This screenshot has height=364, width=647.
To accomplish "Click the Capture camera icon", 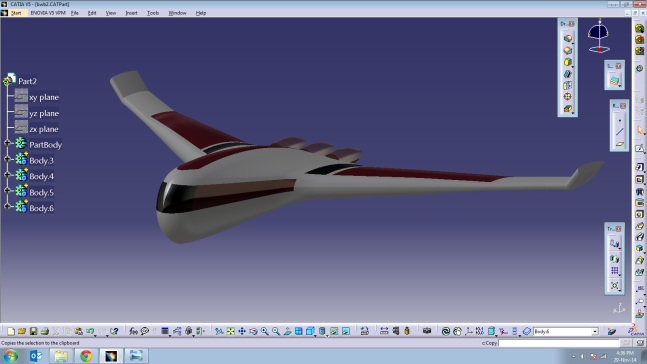I will coord(427,331).
